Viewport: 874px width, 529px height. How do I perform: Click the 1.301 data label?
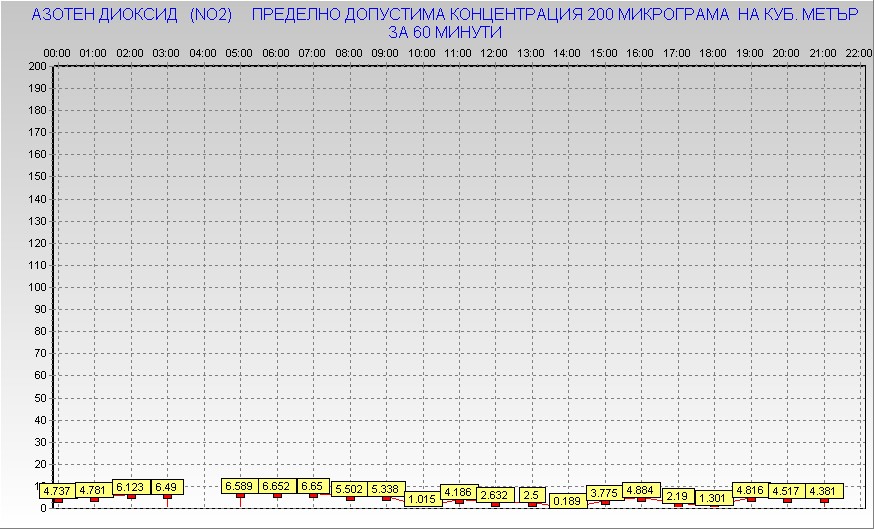[714, 498]
